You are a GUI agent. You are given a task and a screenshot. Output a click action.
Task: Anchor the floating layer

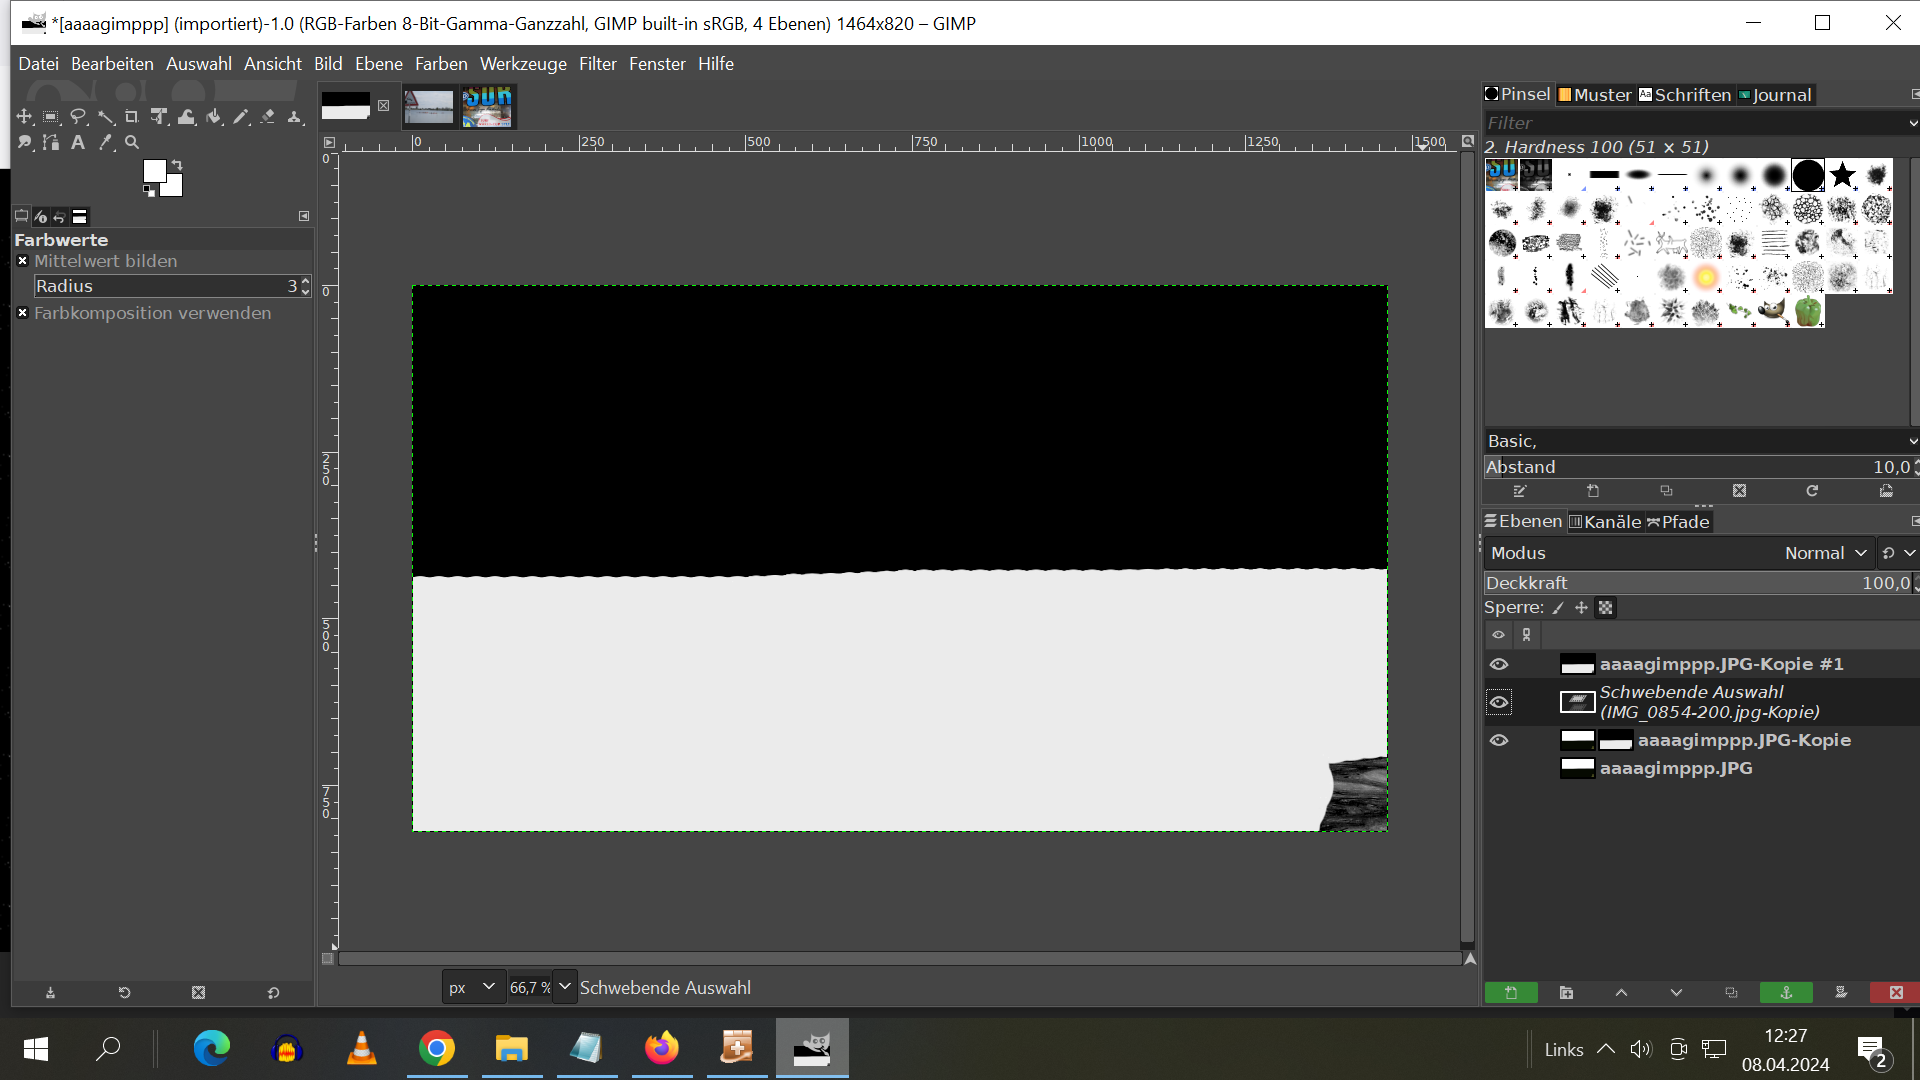coord(1786,992)
